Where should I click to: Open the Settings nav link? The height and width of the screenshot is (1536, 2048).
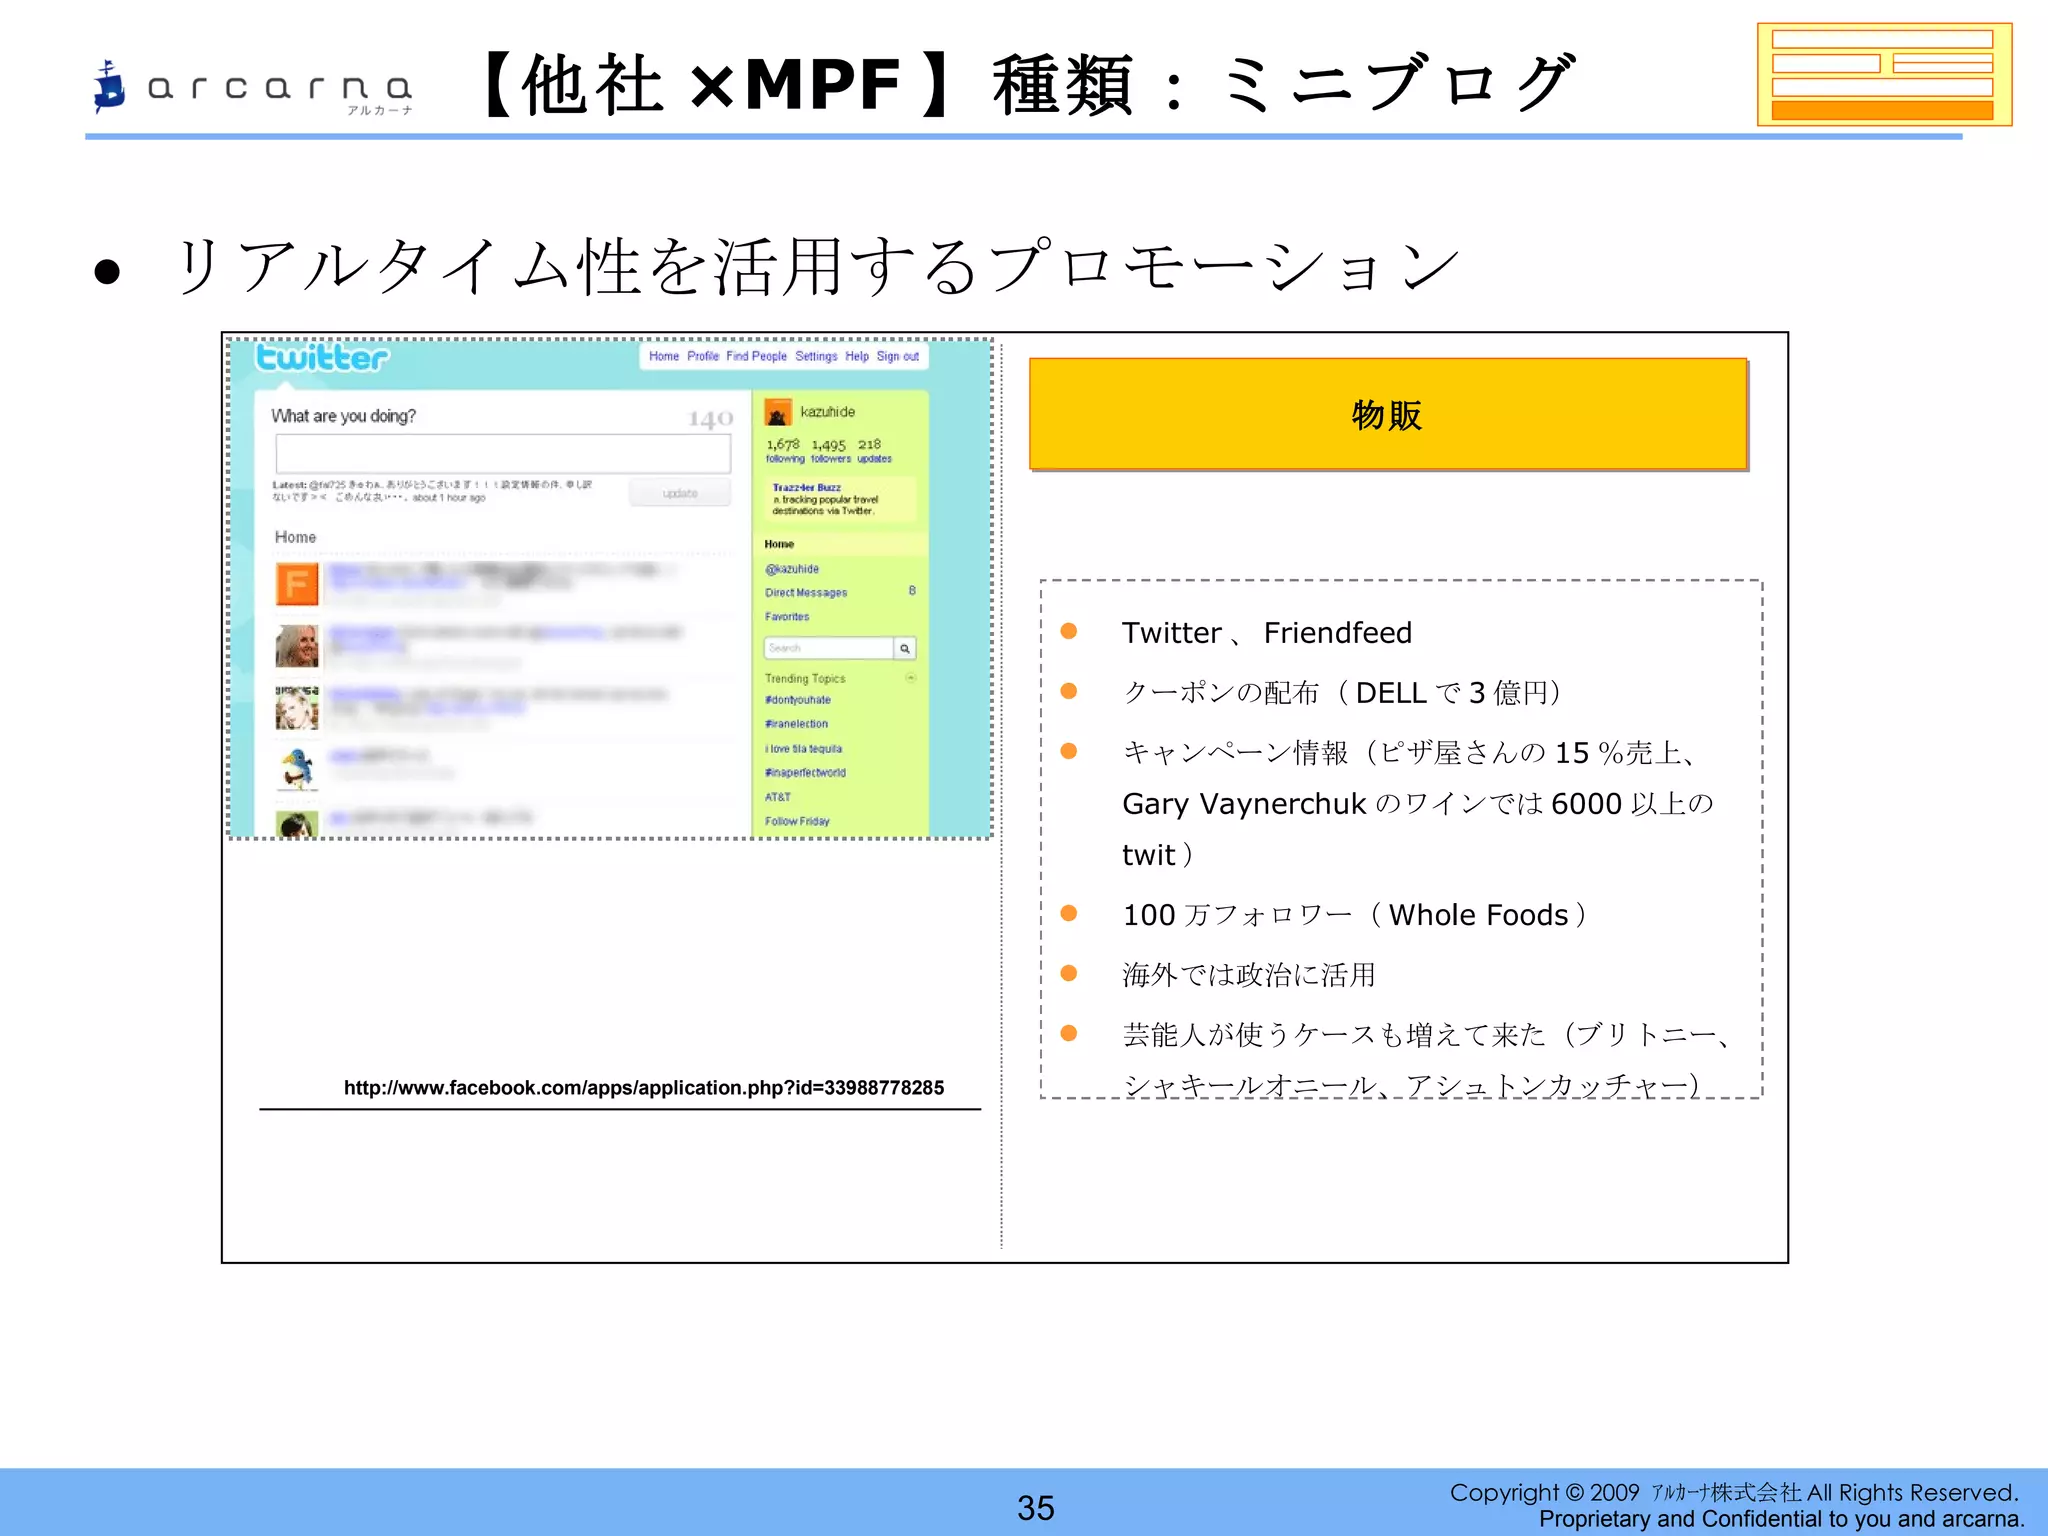tap(816, 356)
